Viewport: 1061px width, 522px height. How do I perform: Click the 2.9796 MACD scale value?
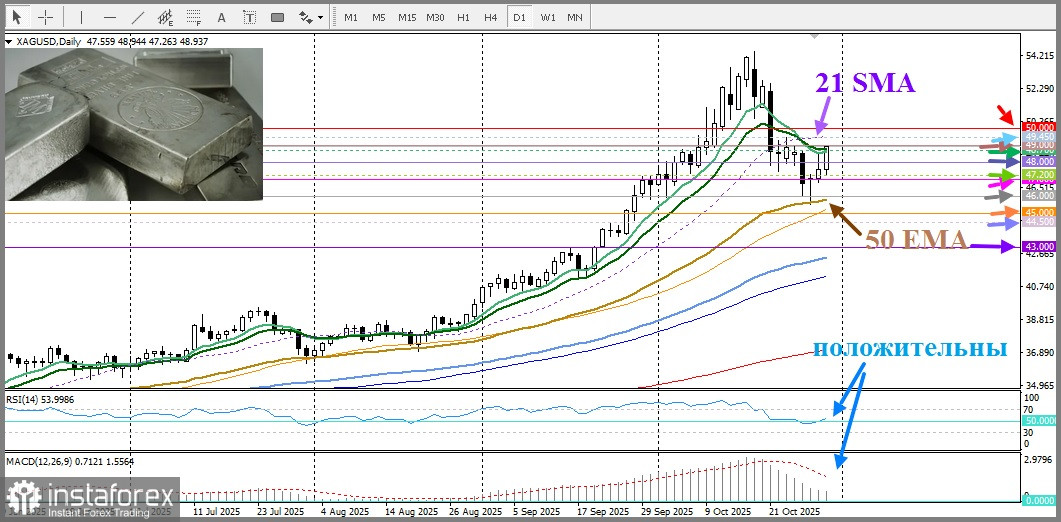pyautogui.click(x=1040, y=460)
